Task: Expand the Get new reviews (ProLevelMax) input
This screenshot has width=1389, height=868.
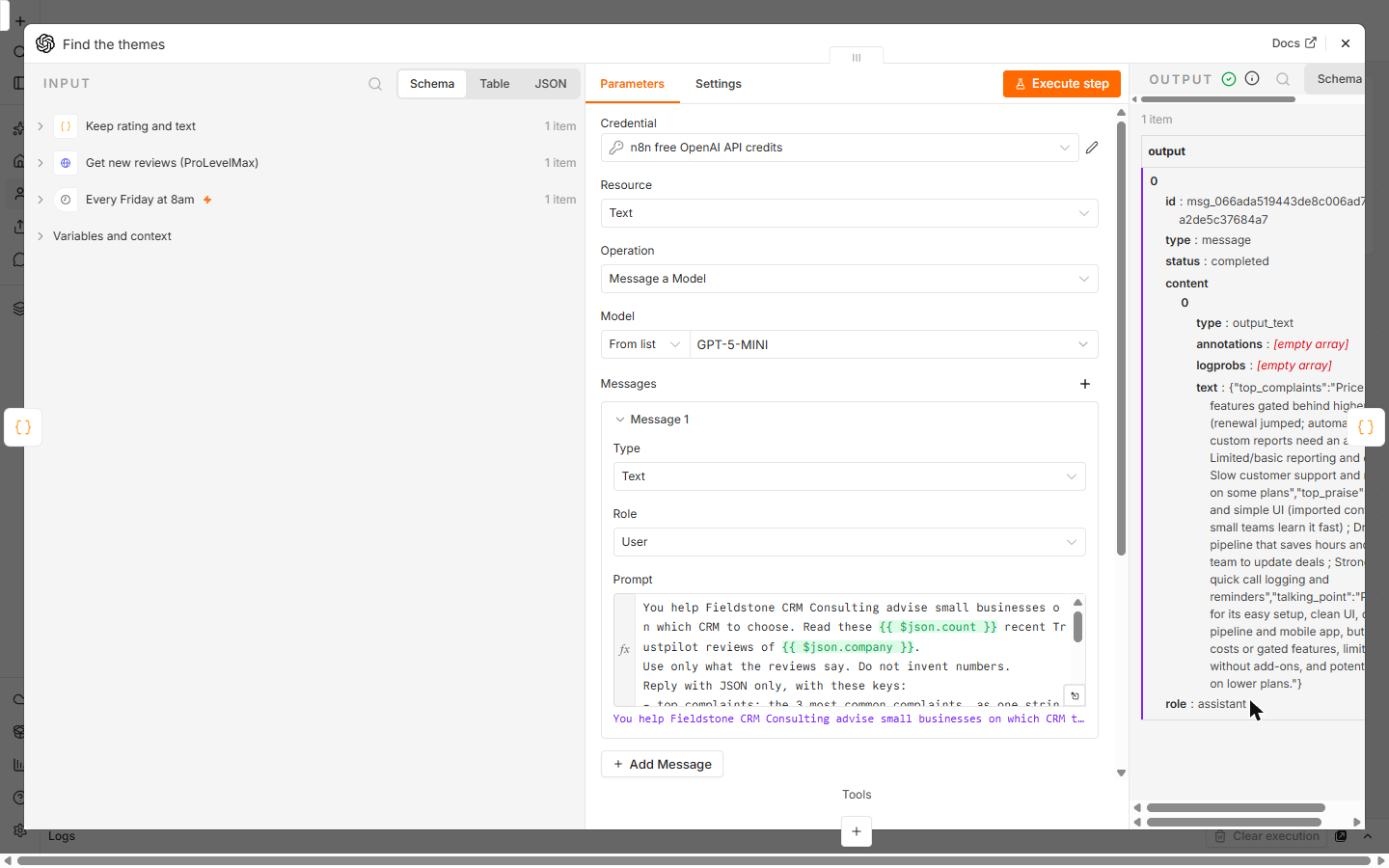Action: [40, 163]
